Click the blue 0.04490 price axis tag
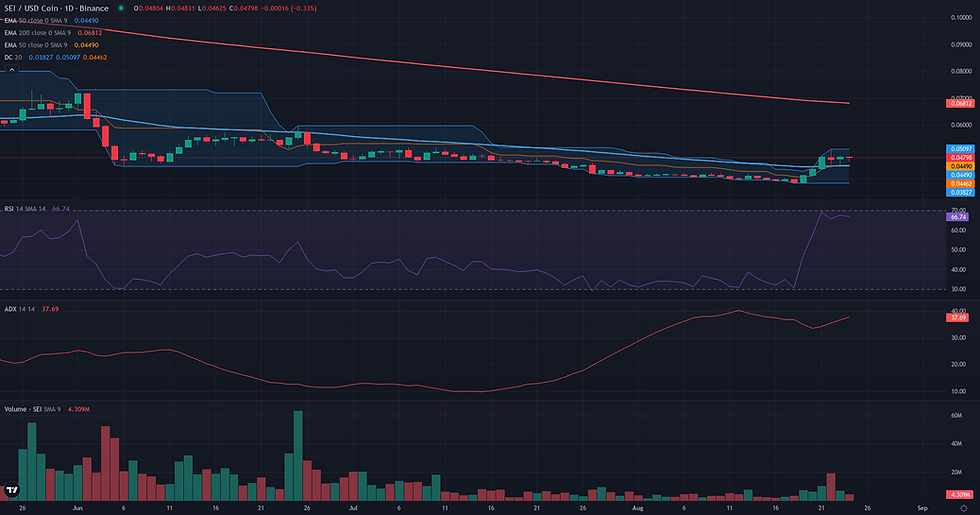 [960, 175]
